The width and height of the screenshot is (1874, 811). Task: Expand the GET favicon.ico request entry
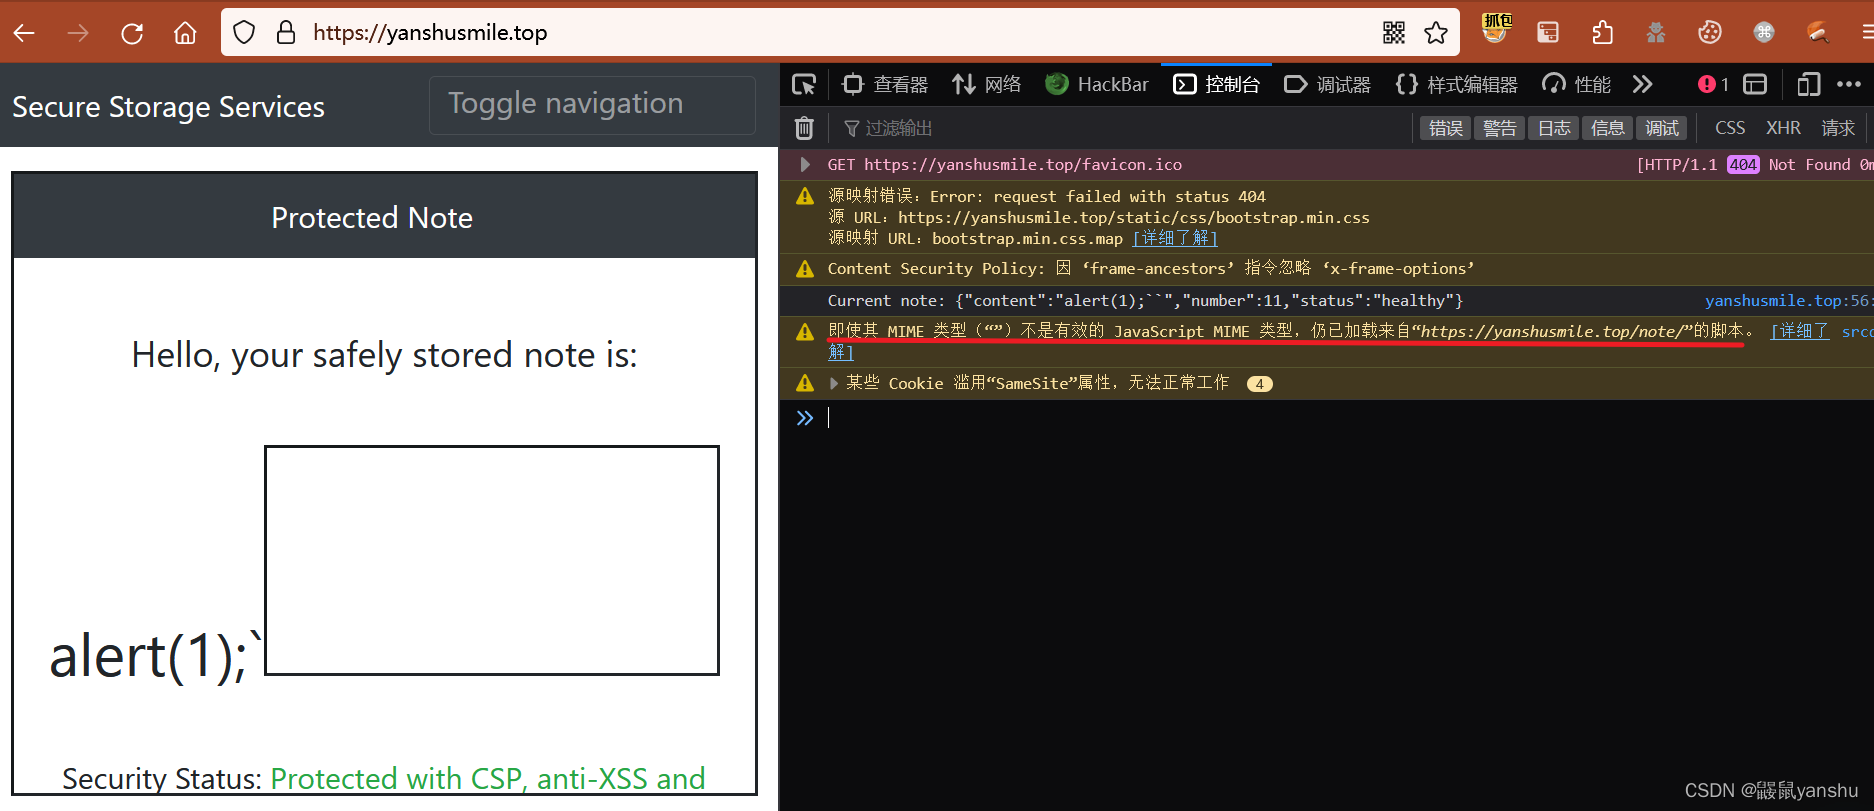[805, 165]
